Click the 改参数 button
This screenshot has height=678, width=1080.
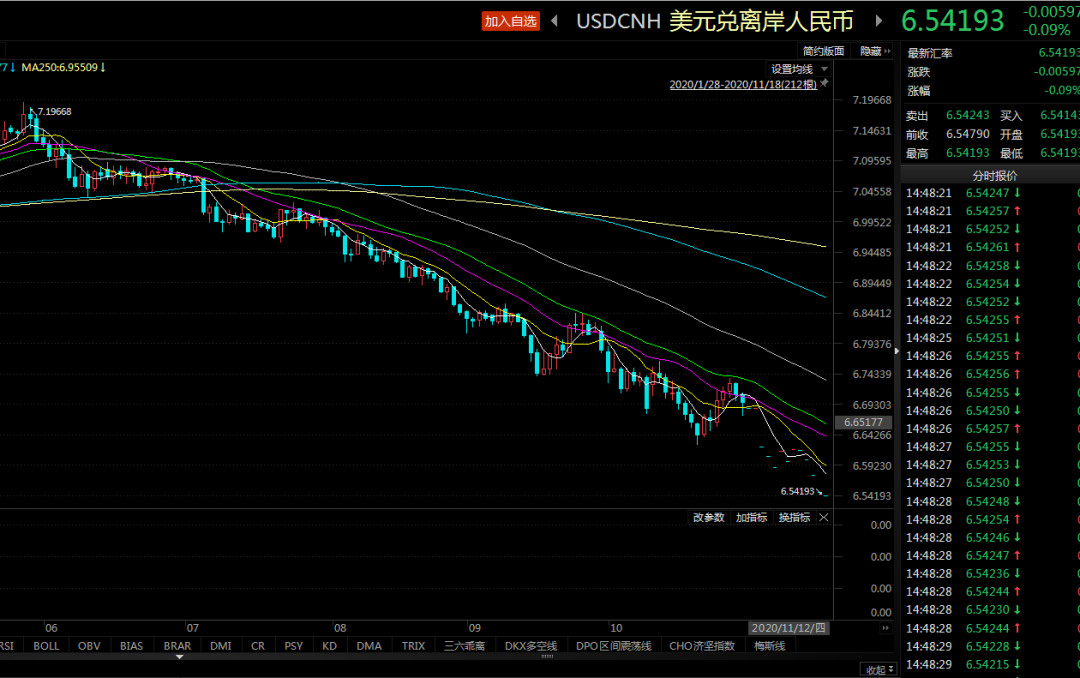[708, 517]
